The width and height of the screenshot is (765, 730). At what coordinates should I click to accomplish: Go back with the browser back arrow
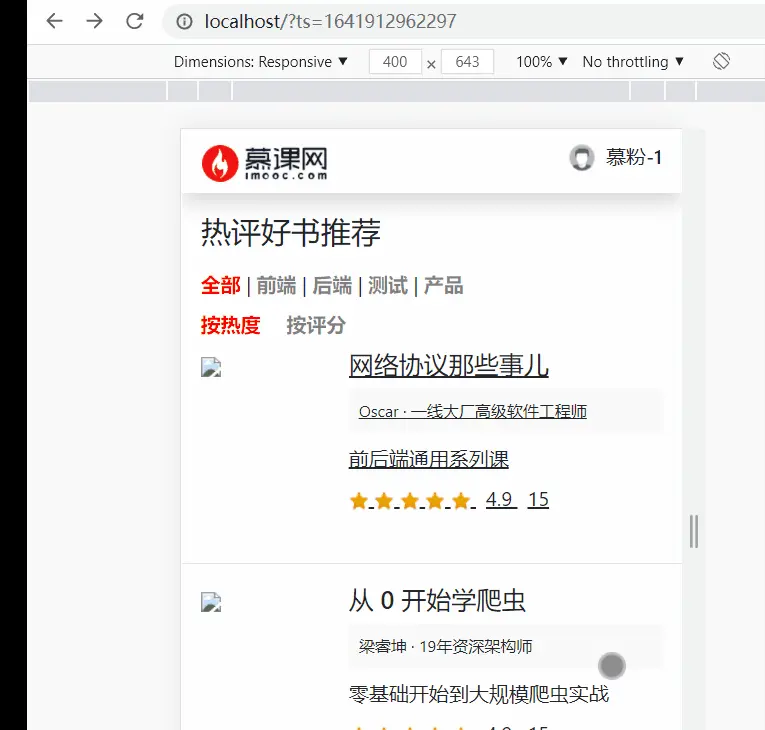tap(54, 21)
